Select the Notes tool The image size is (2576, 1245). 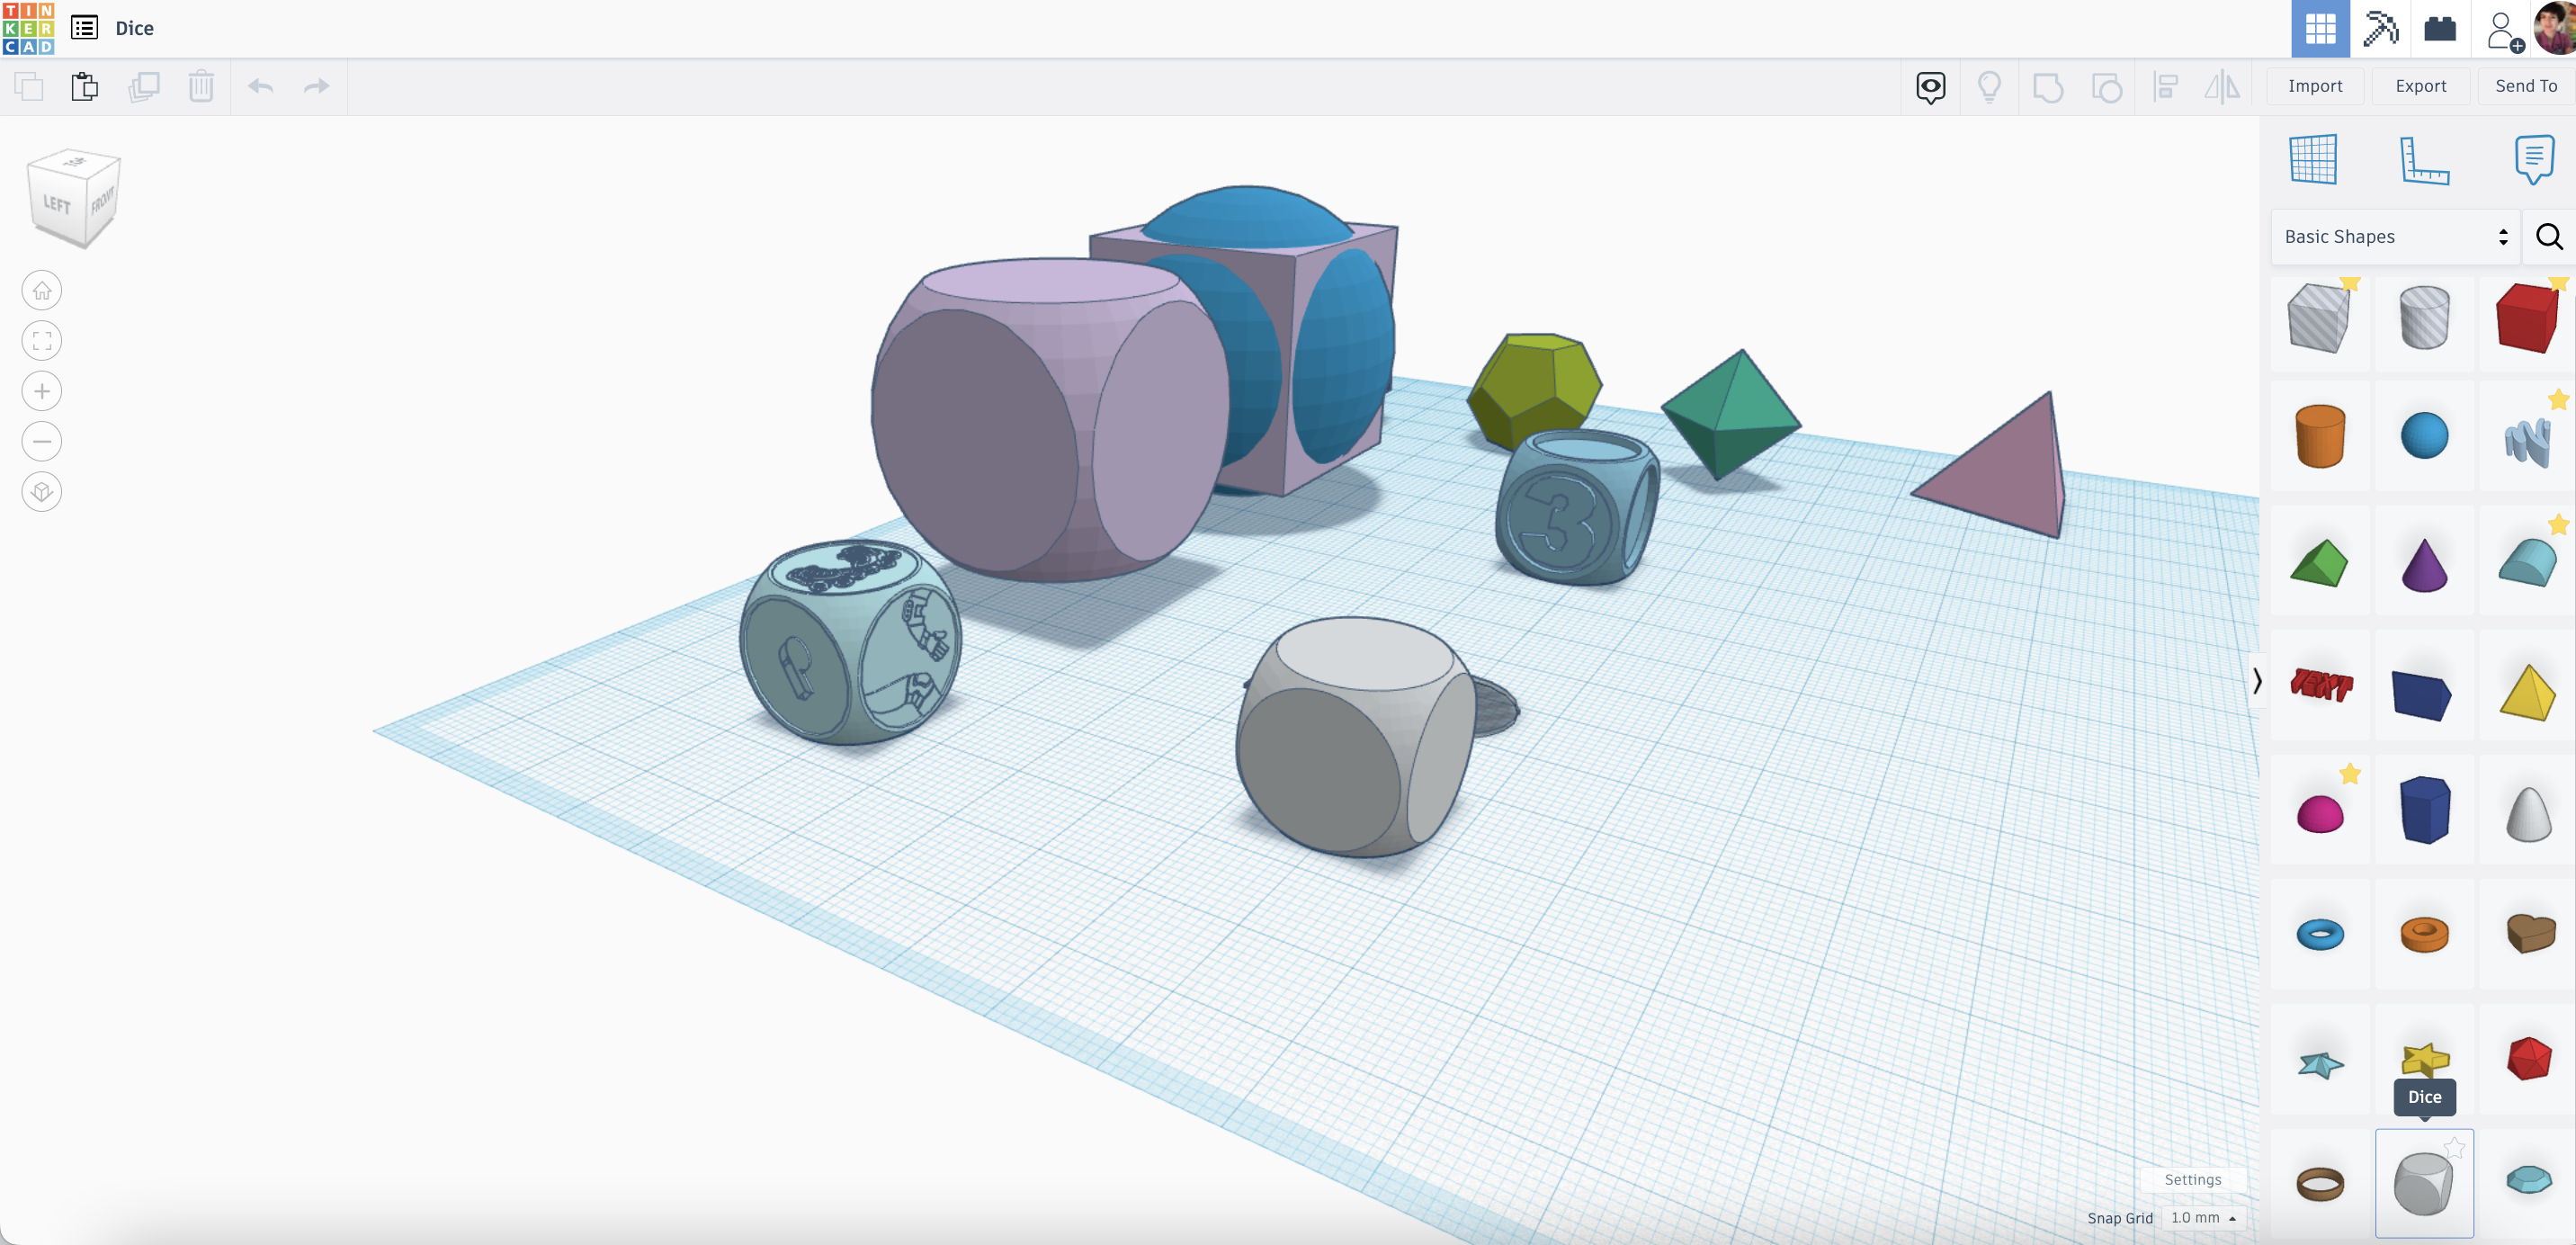2534,160
